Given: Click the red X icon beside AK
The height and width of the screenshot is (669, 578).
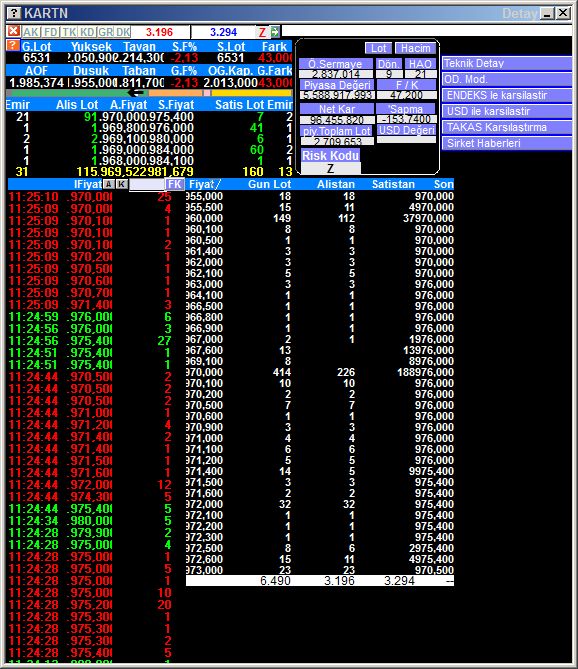Looking at the screenshot, I should pyautogui.click(x=13, y=32).
